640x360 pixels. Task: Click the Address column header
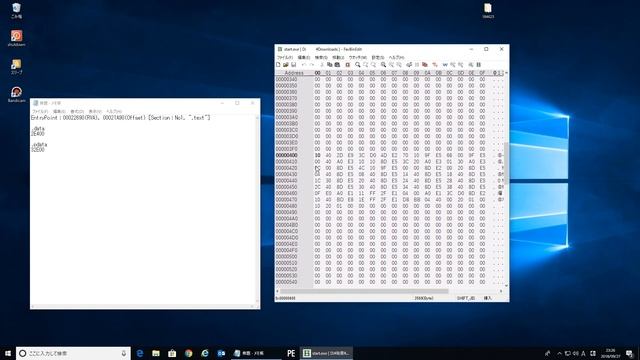[294, 73]
